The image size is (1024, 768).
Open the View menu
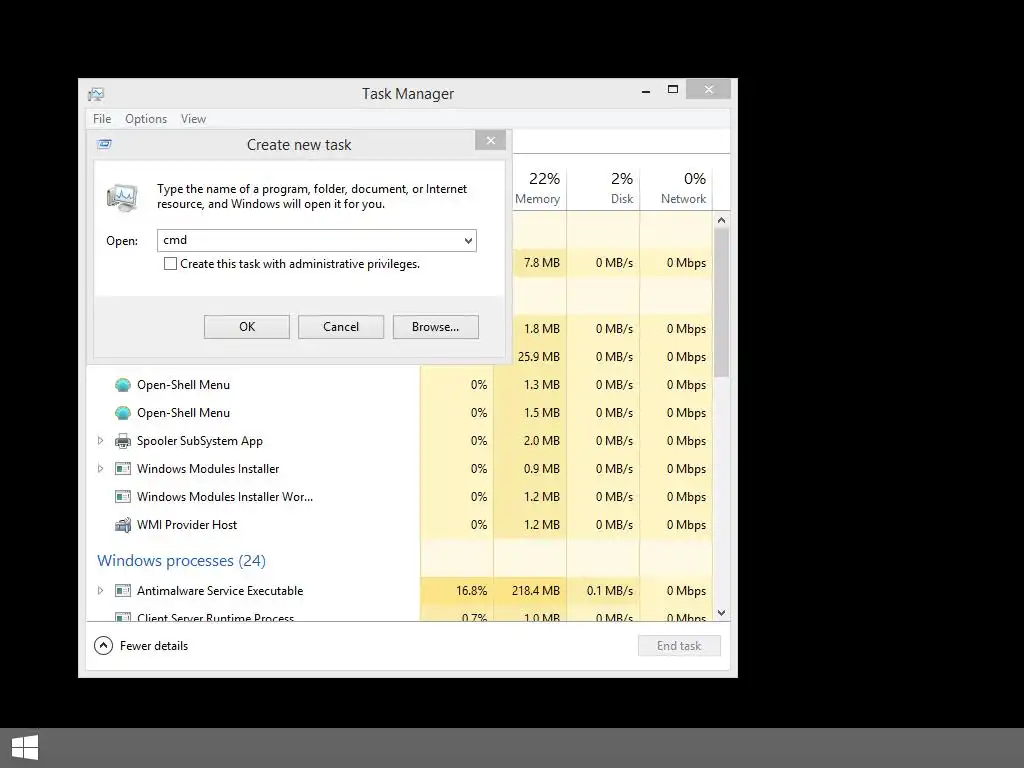click(193, 119)
